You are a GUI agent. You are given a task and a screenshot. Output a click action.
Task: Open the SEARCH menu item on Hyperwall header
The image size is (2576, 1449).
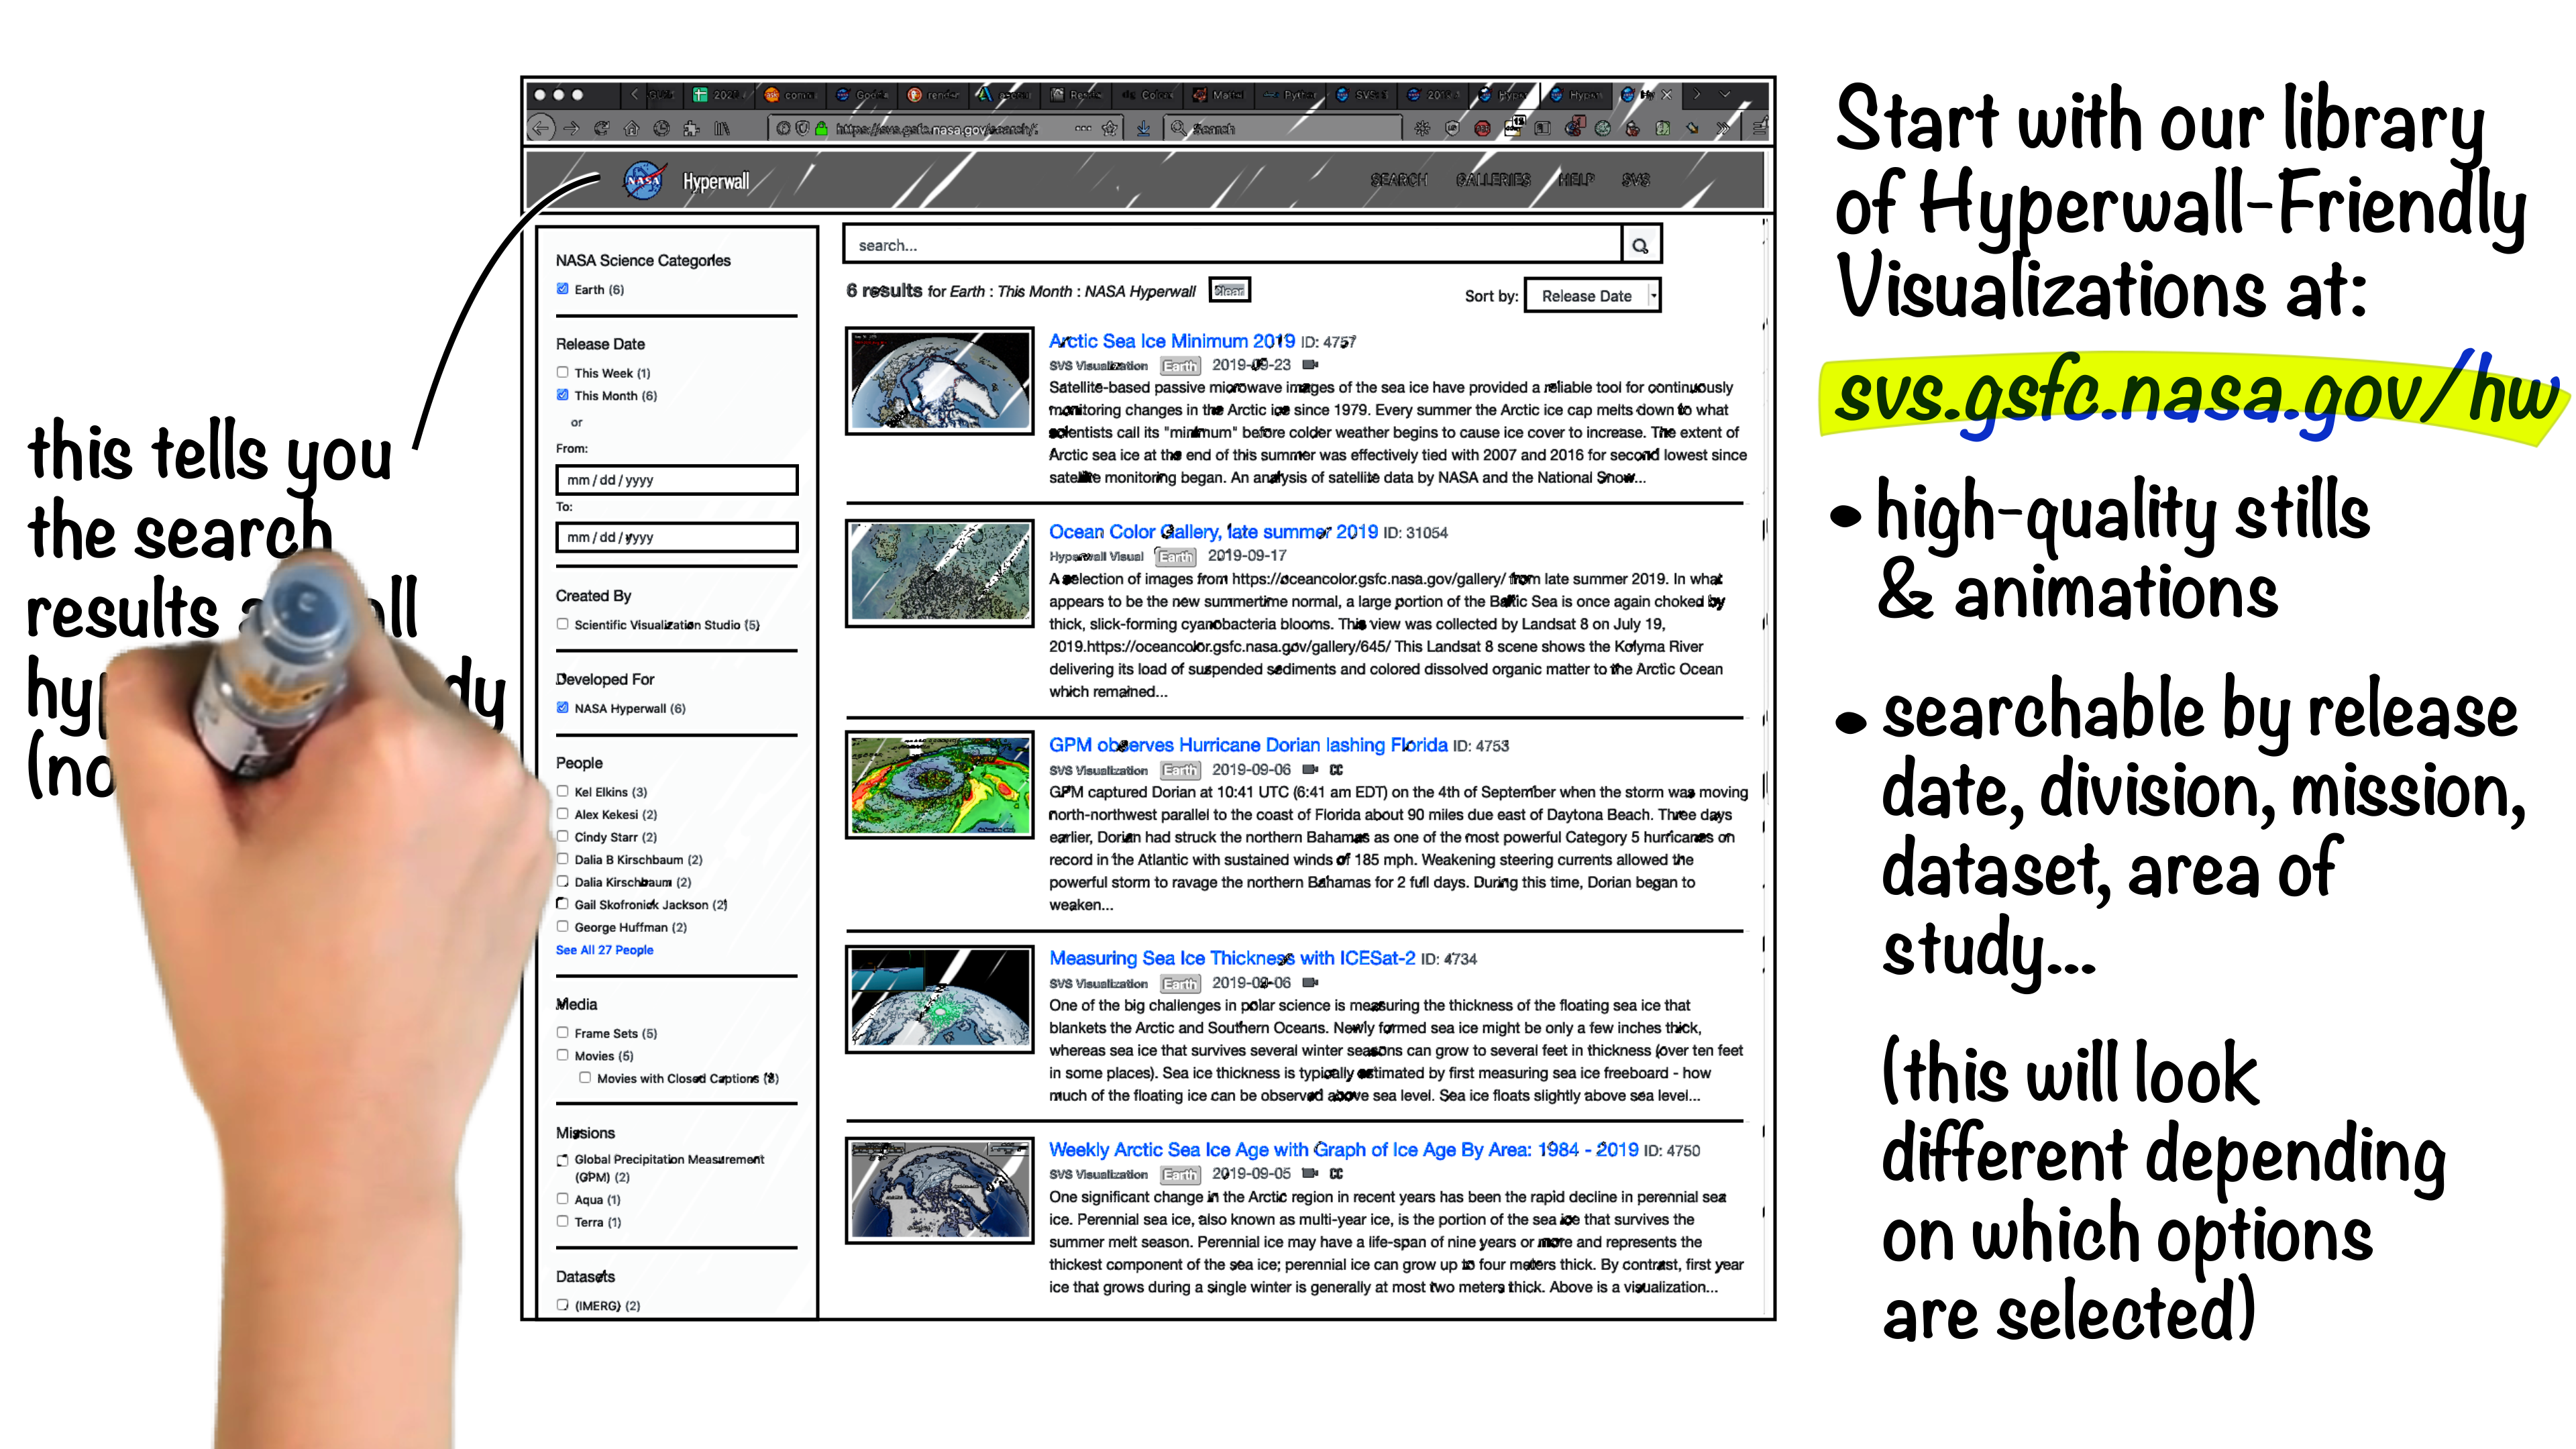tap(1398, 180)
